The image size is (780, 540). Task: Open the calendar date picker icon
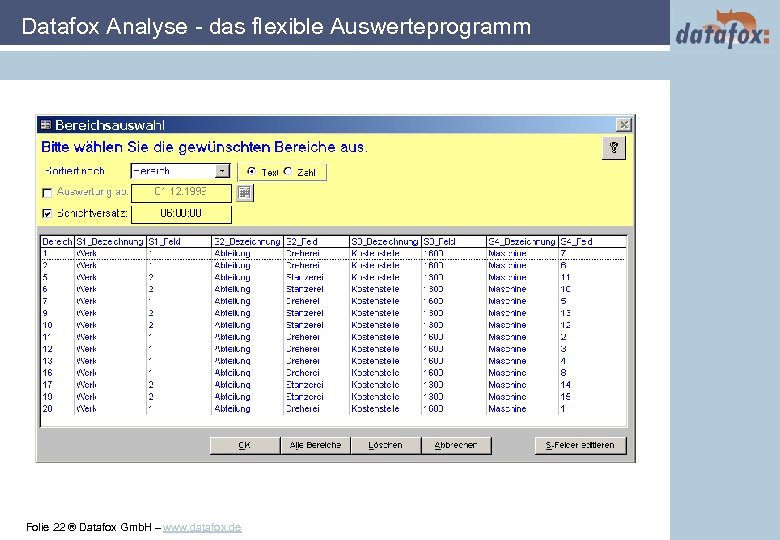pyautogui.click(x=244, y=193)
